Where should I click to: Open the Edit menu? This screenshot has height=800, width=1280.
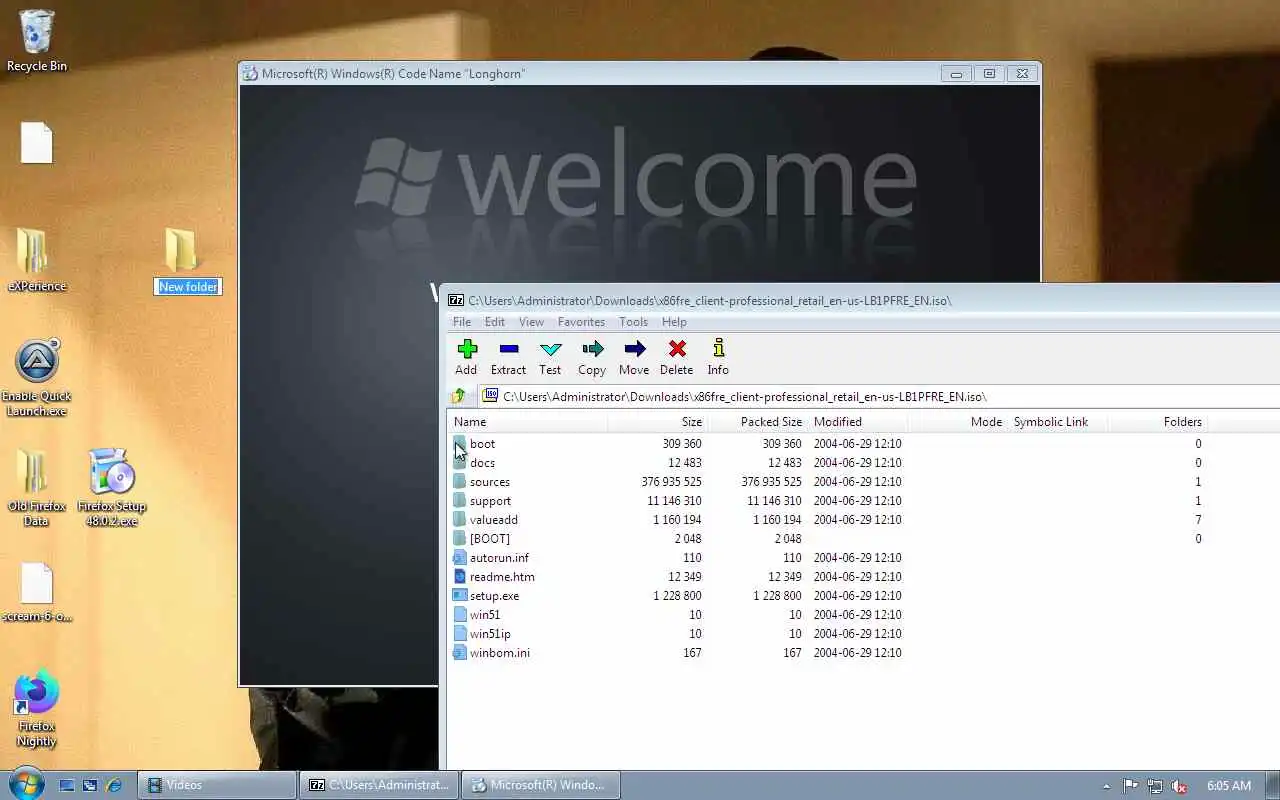point(495,322)
